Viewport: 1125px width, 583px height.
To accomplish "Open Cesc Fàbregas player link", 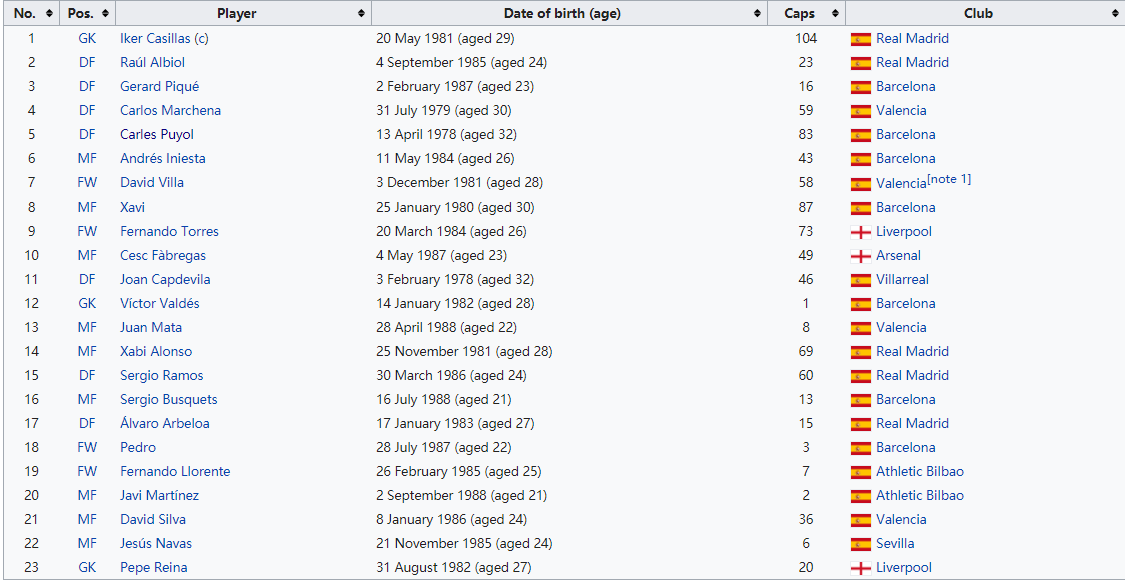I will (x=163, y=255).
